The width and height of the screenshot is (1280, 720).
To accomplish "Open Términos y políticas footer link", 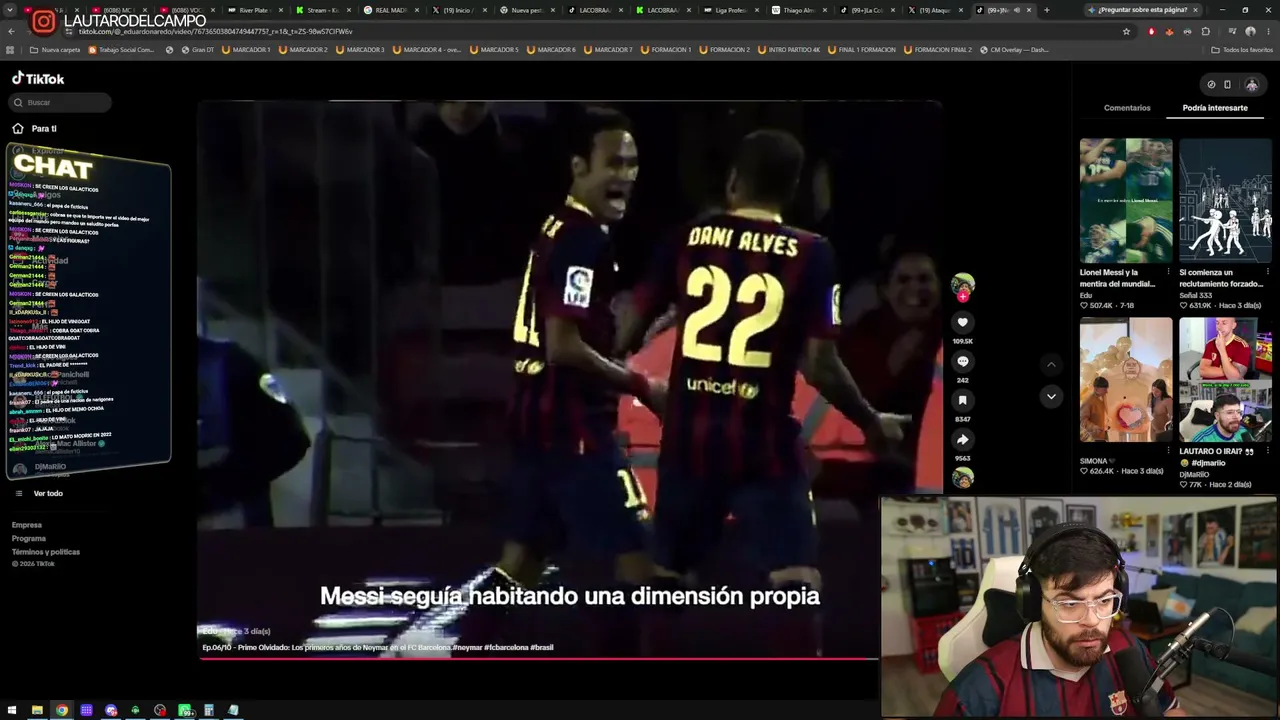I will coord(46,552).
